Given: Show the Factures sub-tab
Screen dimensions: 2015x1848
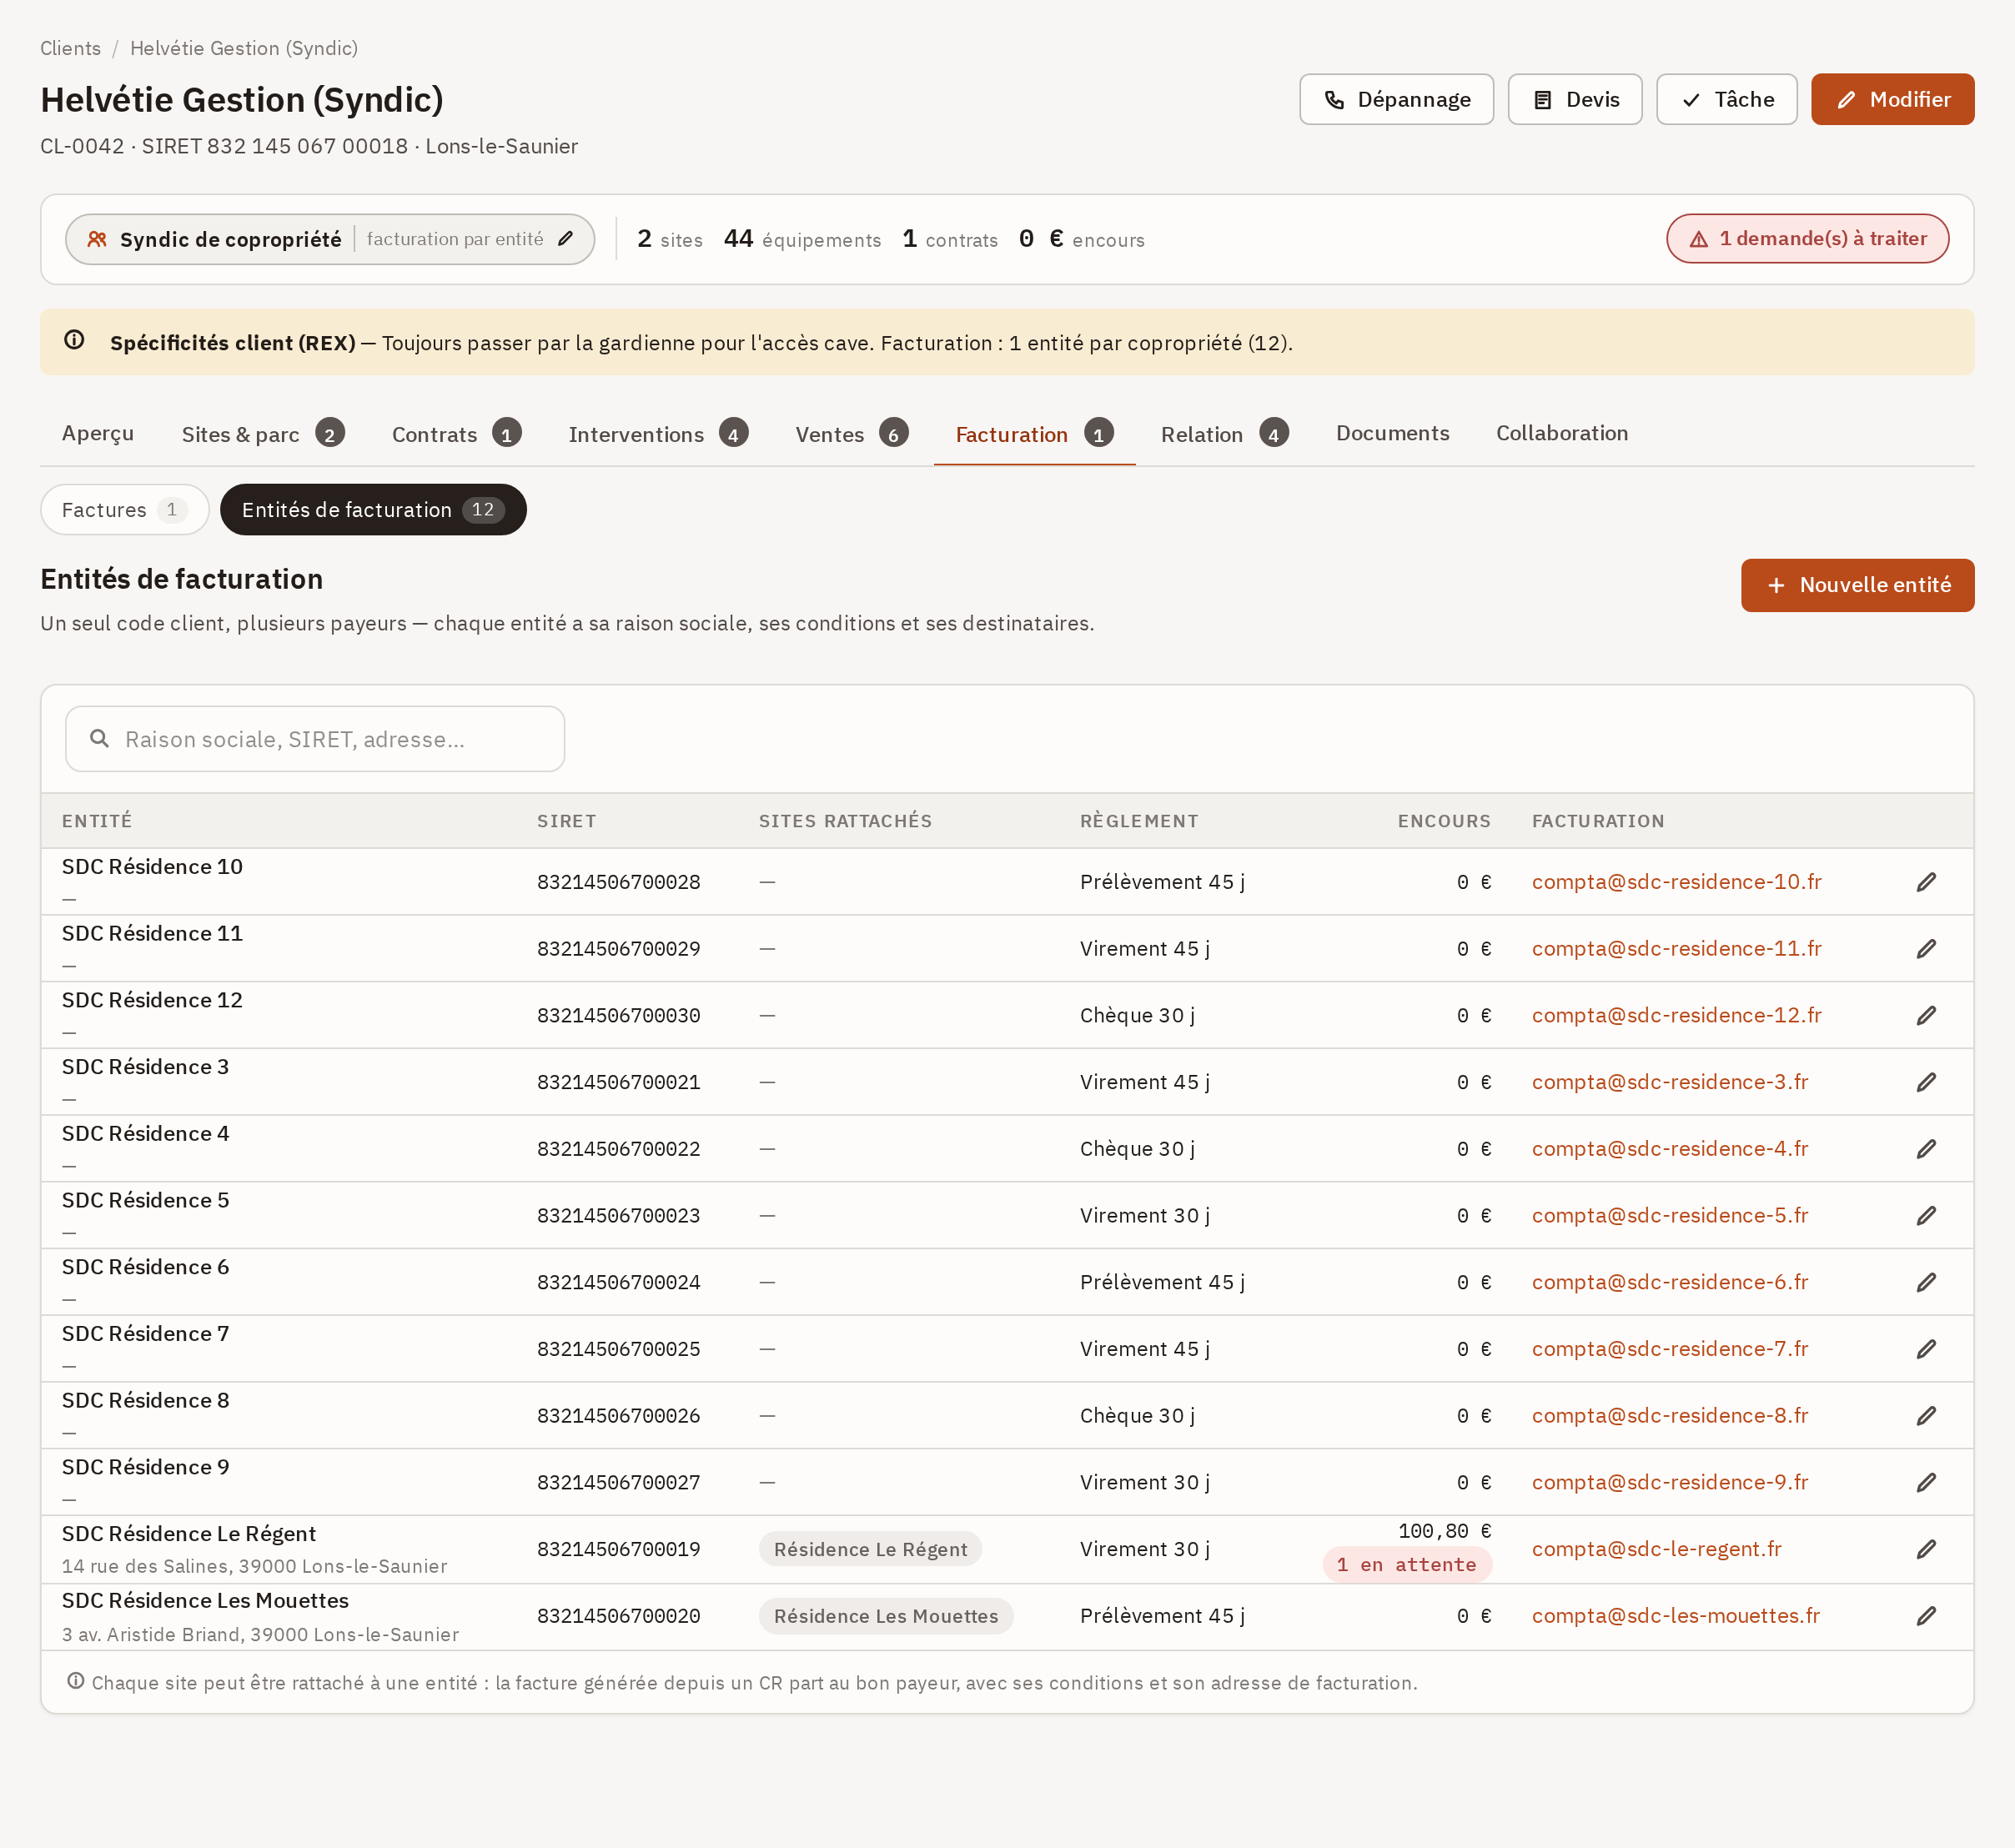Looking at the screenshot, I should (x=125, y=510).
